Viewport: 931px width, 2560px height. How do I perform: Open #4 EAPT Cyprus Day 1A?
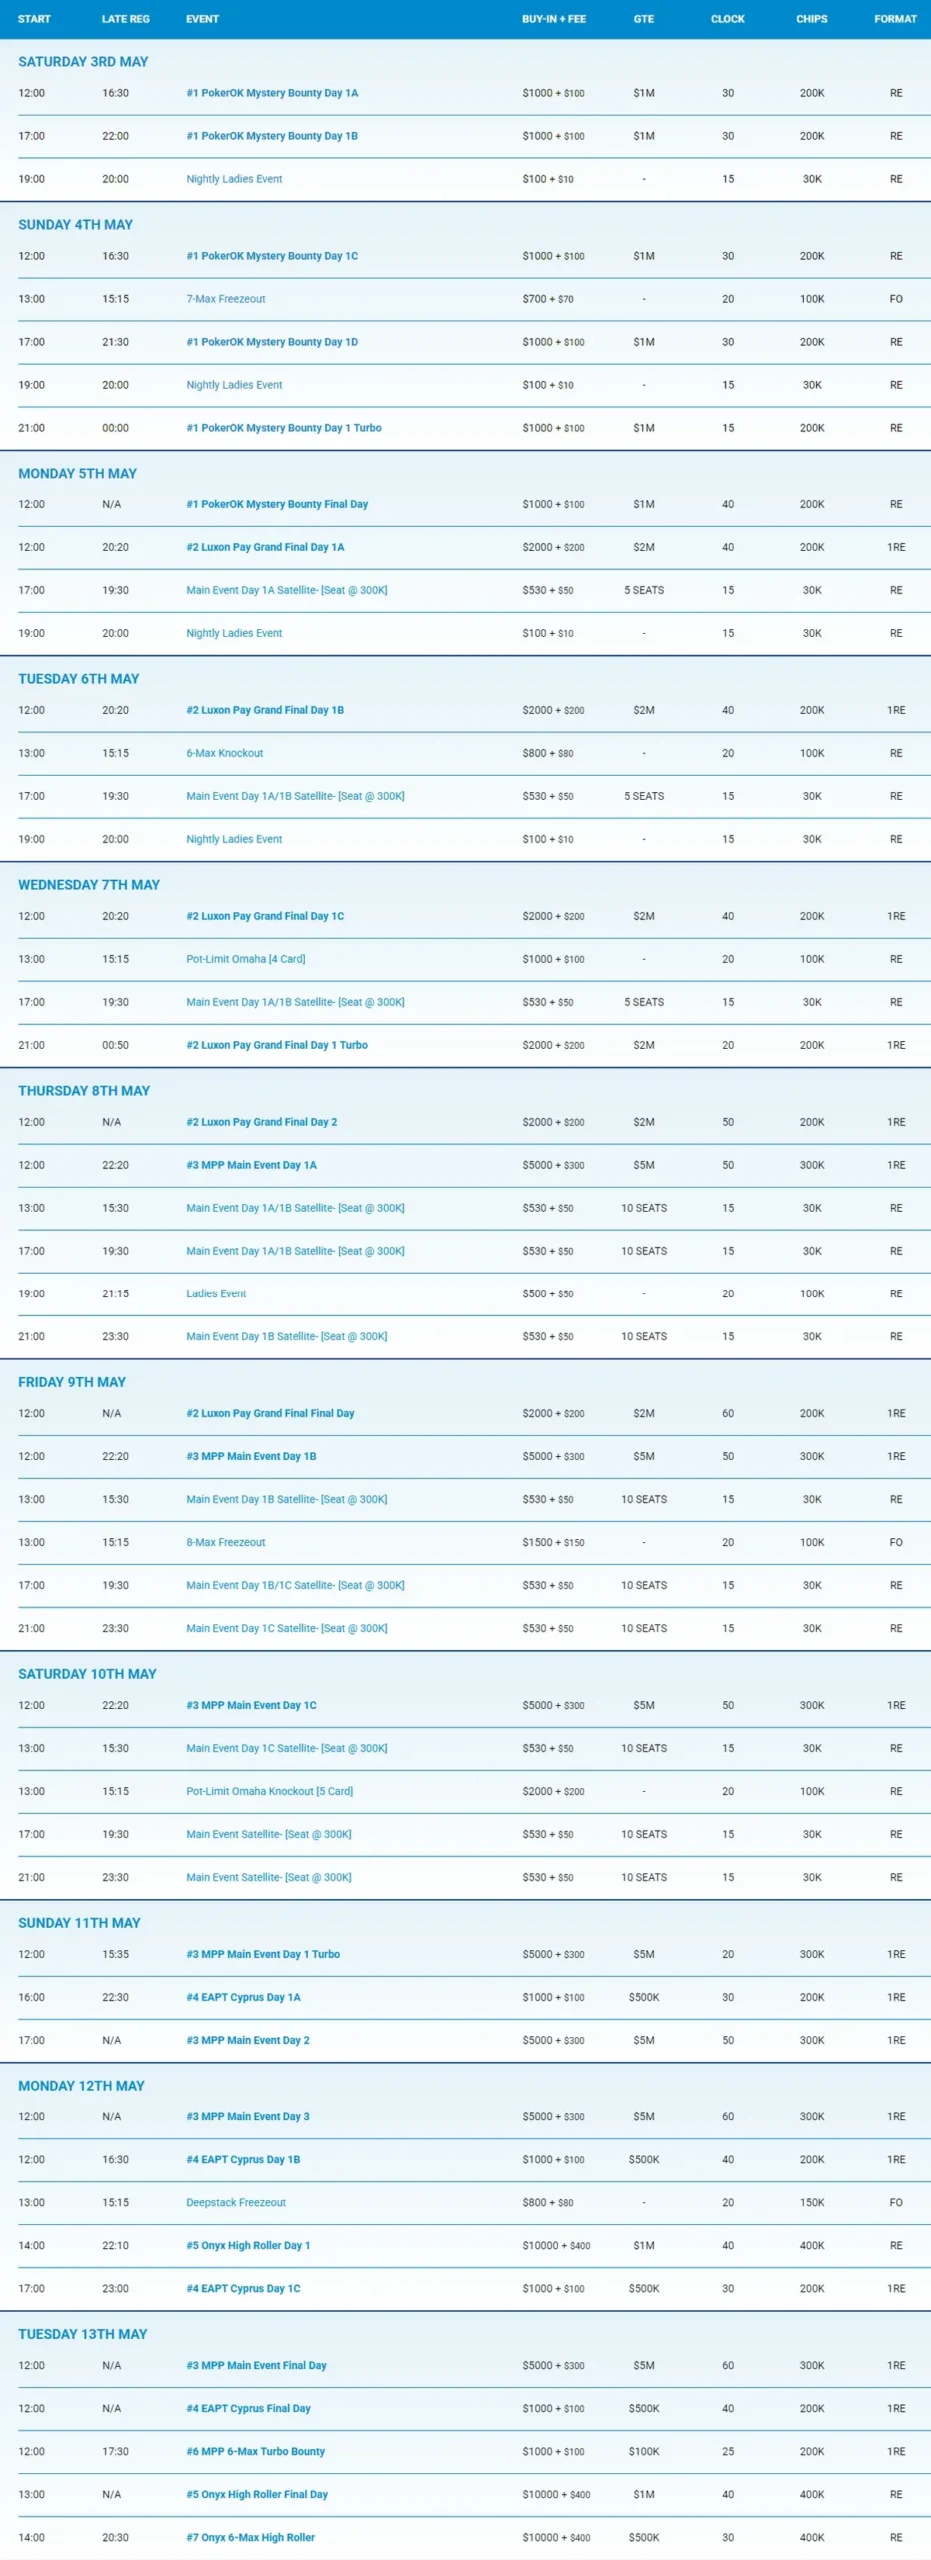pyautogui.click(x=243, y=1997)
